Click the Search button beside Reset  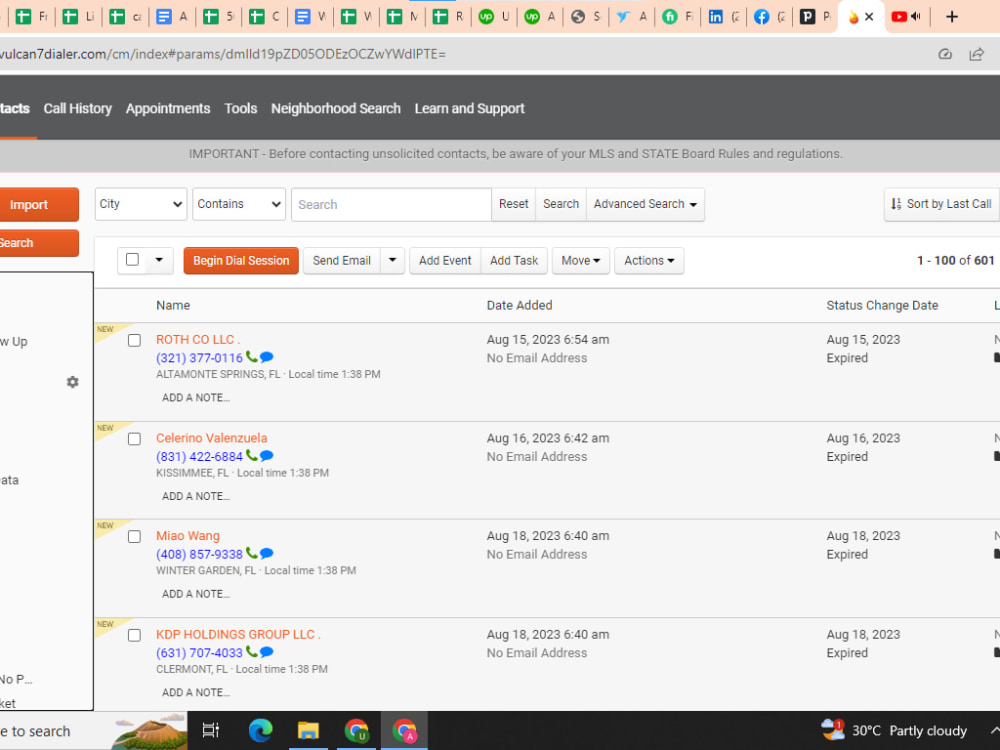pyautogui.click(x=561, y=204)
